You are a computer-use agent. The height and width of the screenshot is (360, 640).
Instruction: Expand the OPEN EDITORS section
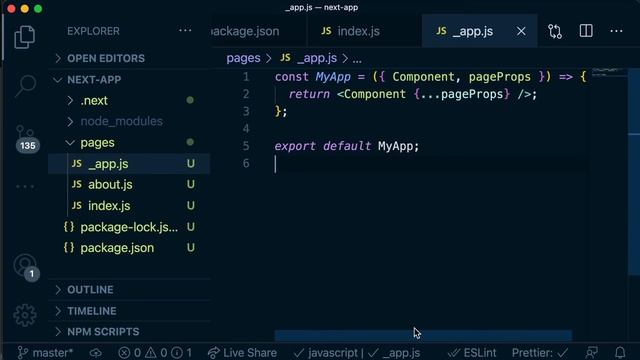pyautogui.click(x=129, y=58)
